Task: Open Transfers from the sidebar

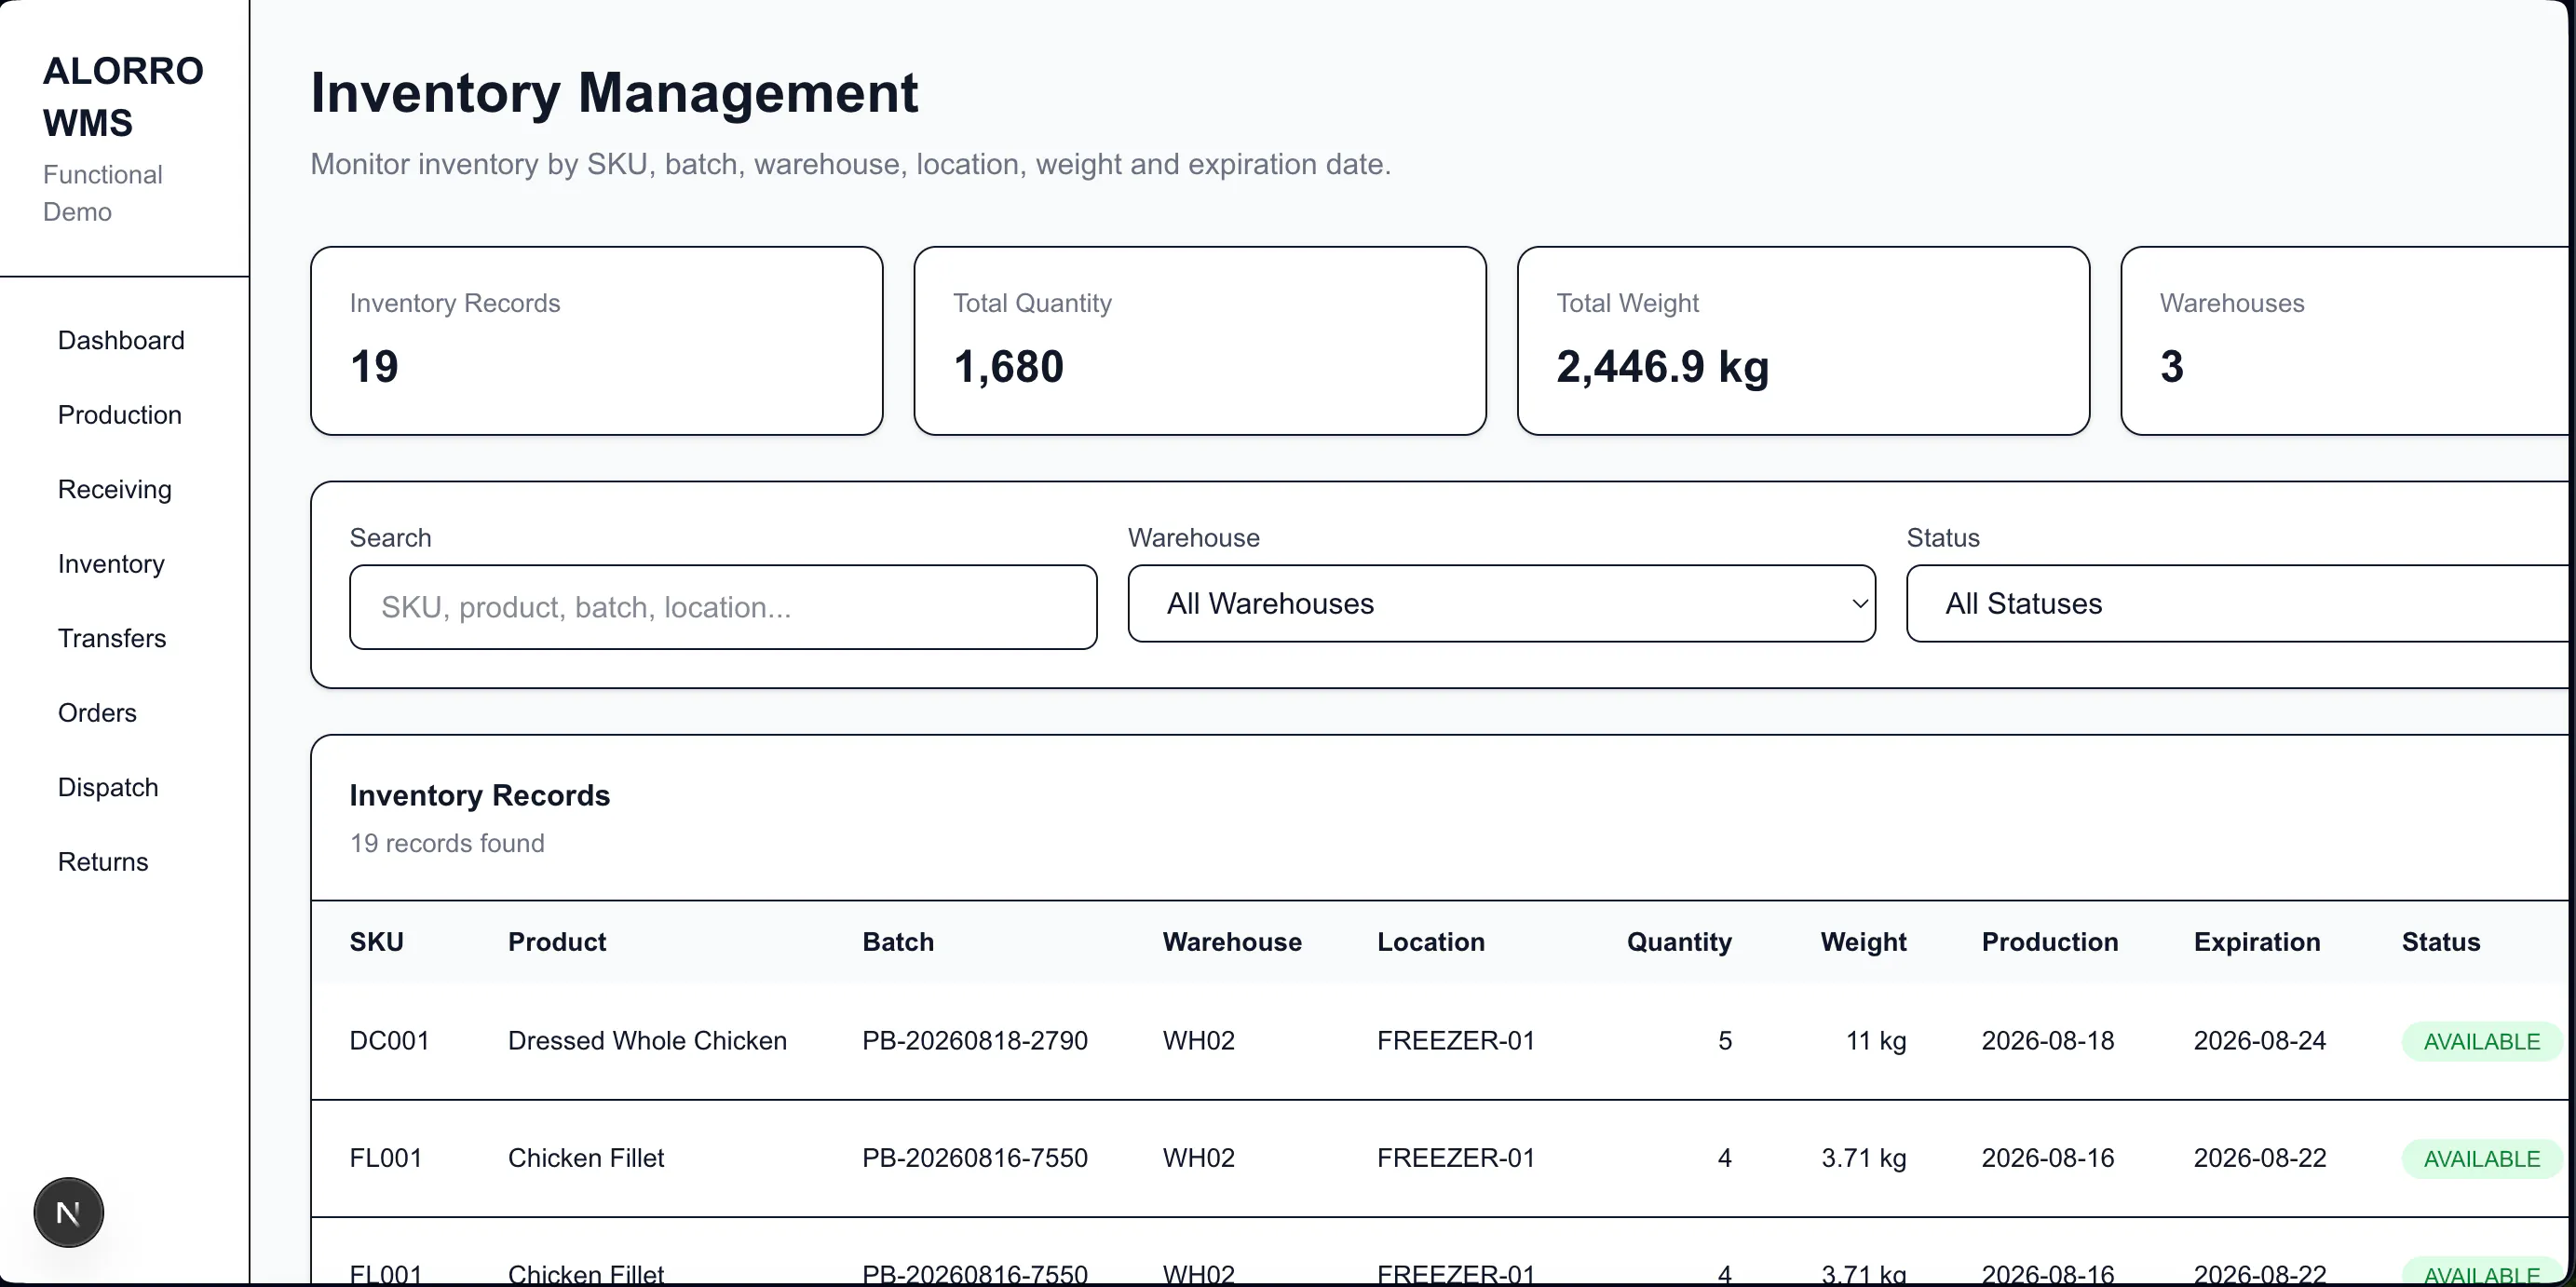Action: [112, 638]
